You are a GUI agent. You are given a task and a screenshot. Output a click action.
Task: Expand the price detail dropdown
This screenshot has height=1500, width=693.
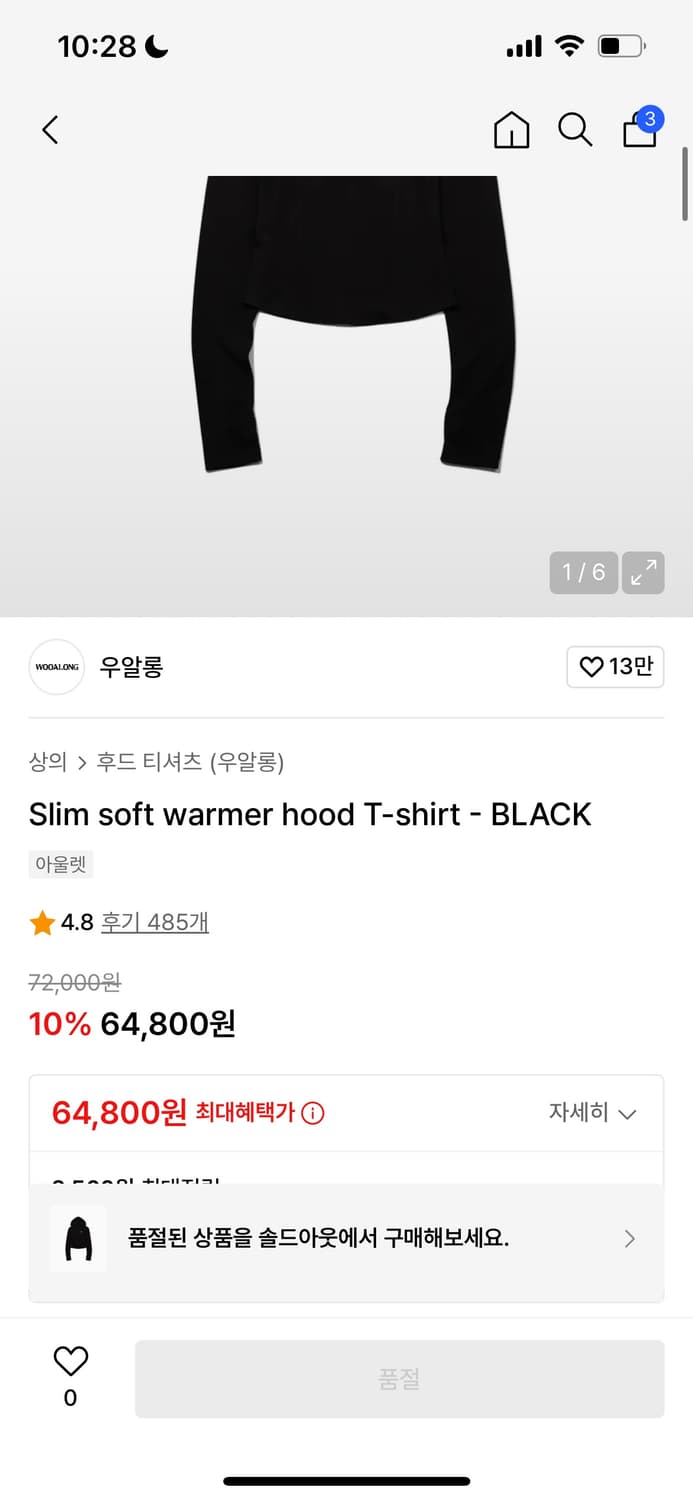tap(628, 1113)
